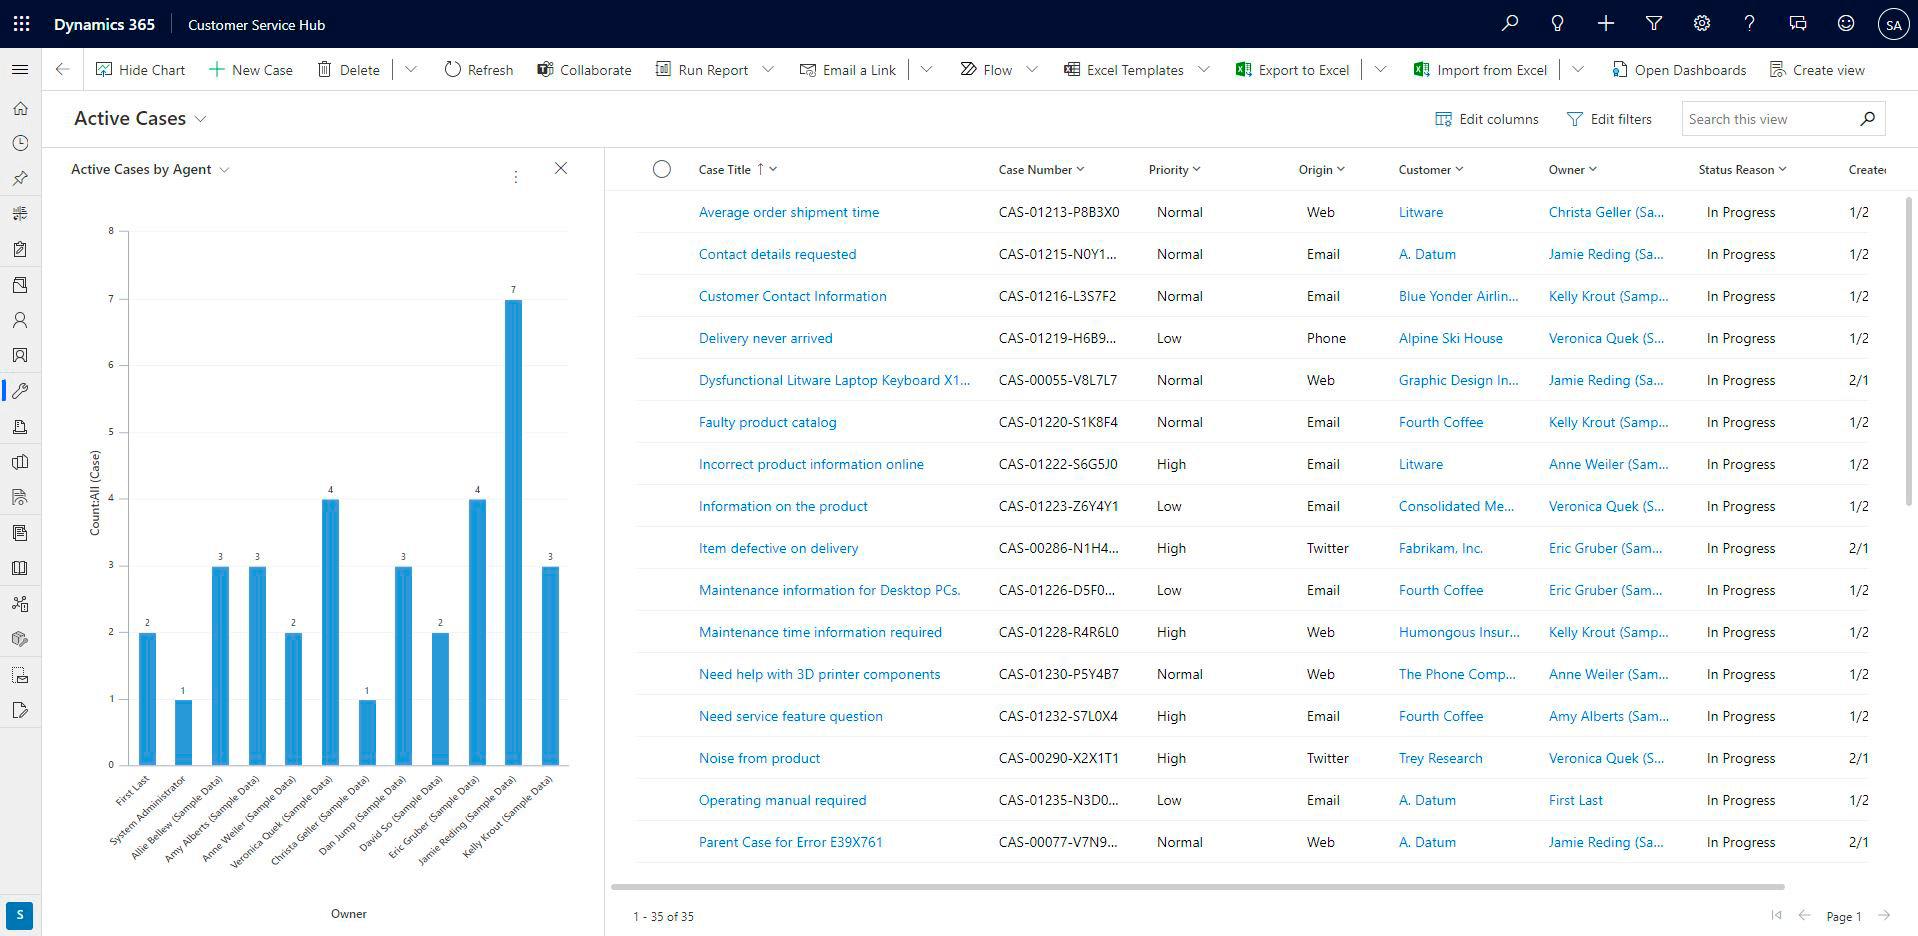Go to next page arrow
Image resolution: width=1918 pixels, height=936 pixels.
(1884, 915)
